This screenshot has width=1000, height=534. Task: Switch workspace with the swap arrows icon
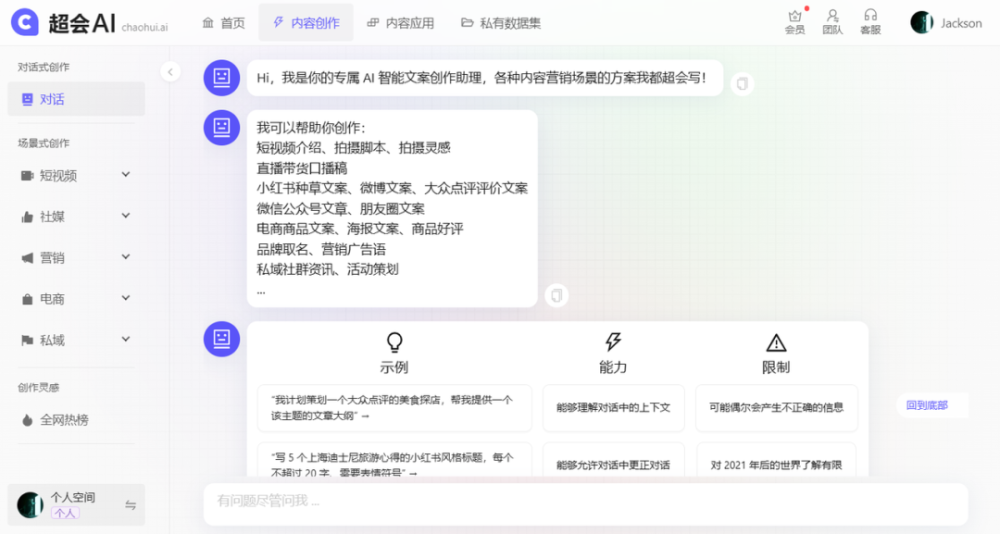[130, 505]
